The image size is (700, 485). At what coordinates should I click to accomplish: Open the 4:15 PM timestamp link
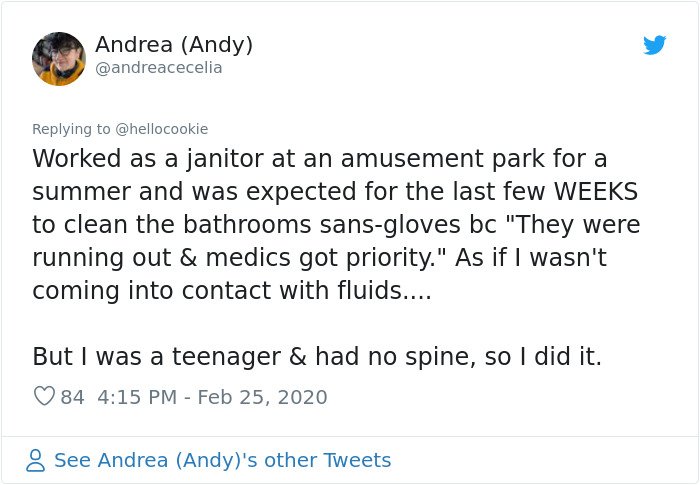pyautogui.click(x=137, y=397)
